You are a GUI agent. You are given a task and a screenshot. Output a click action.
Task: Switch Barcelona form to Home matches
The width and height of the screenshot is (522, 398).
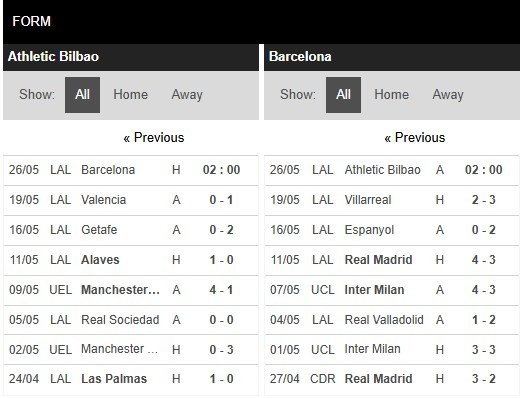[x=391, y=95]
